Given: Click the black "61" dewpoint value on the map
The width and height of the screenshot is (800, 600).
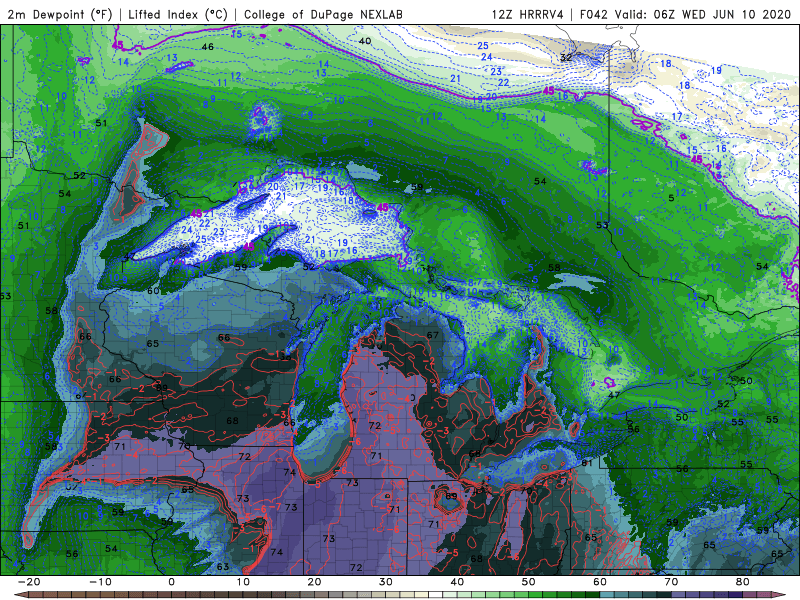Looking at the screenshot, I should click(x=587, y=463).
